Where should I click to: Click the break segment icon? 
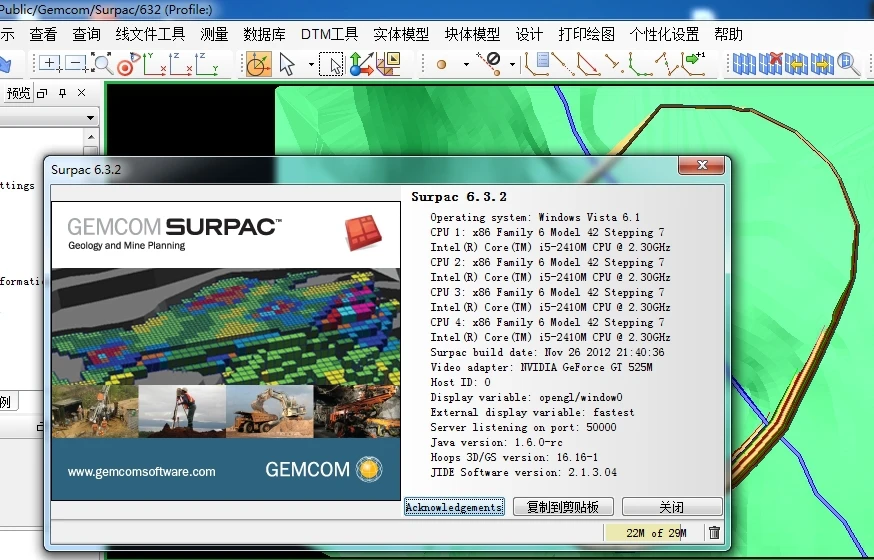tap(614, 65)
